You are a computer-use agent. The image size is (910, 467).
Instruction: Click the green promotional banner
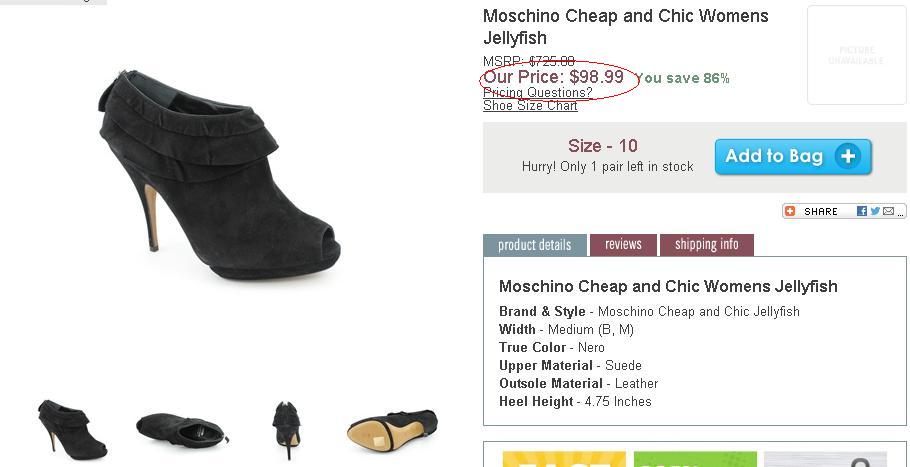694,459
